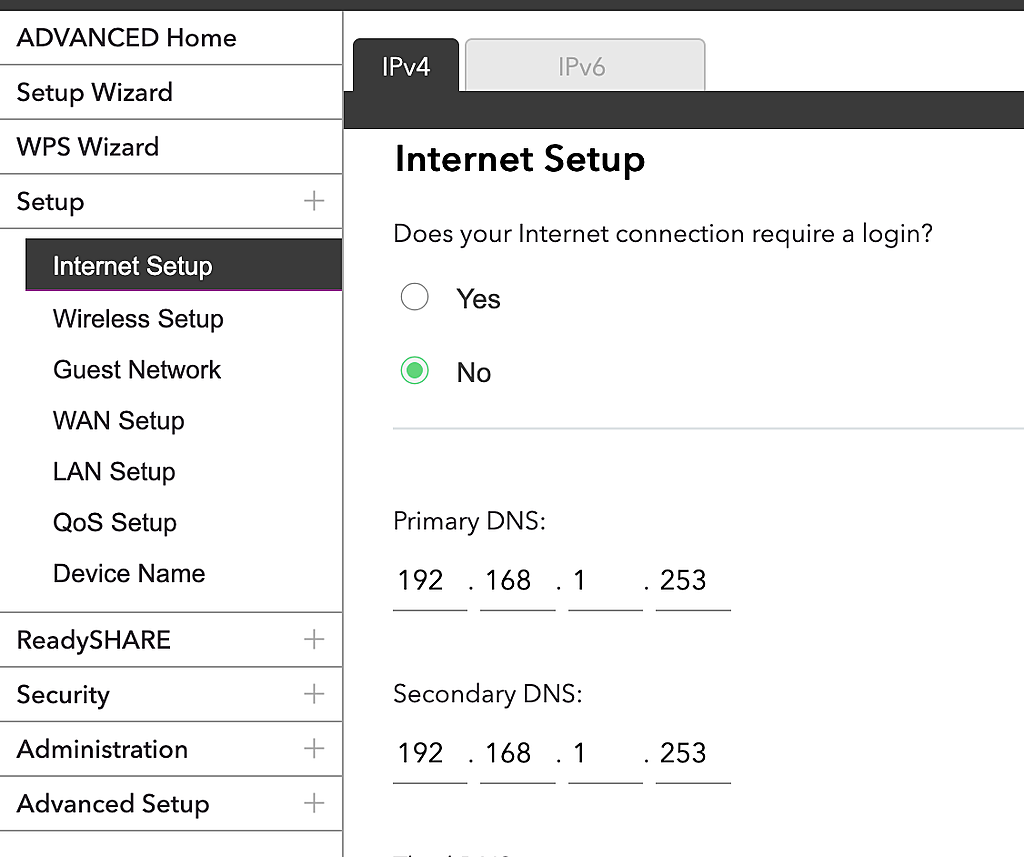Expand the Setup section plus icon
Screen dimensions: 1024x857
click(314, 201)
